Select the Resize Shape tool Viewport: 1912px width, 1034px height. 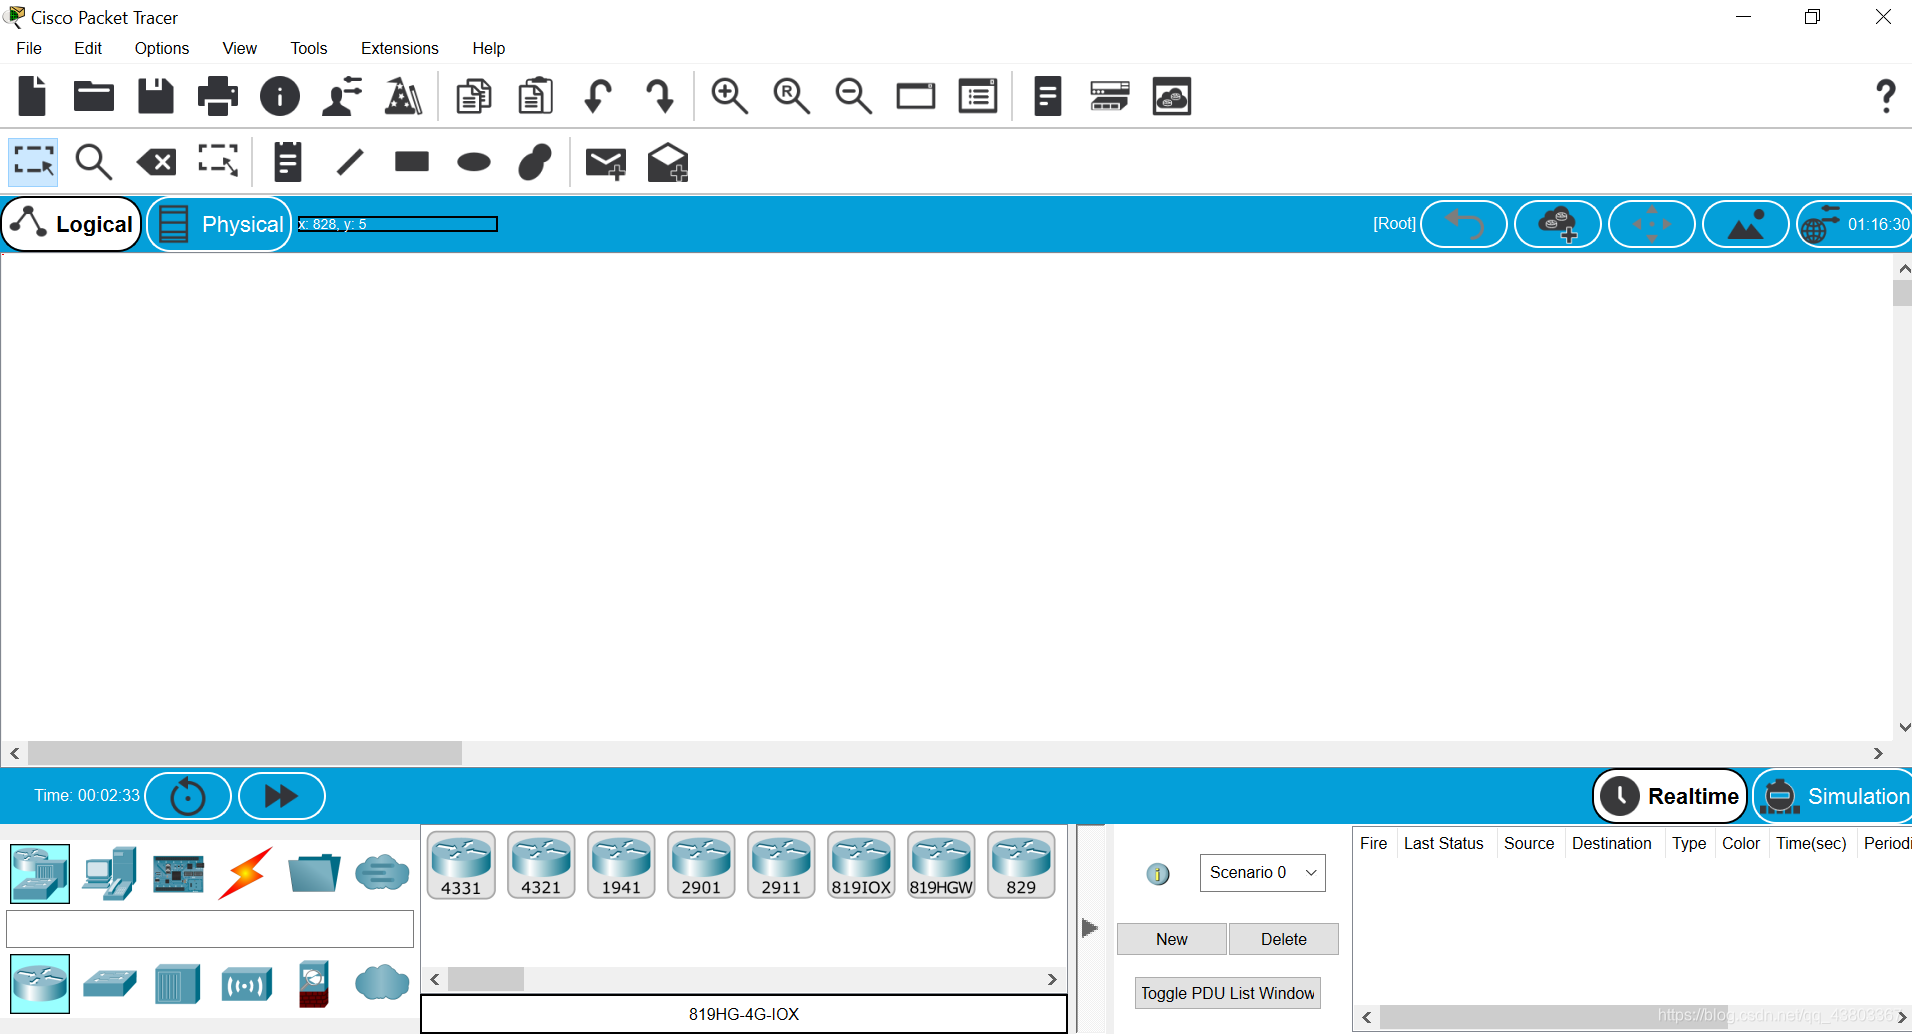coord(218,160)
